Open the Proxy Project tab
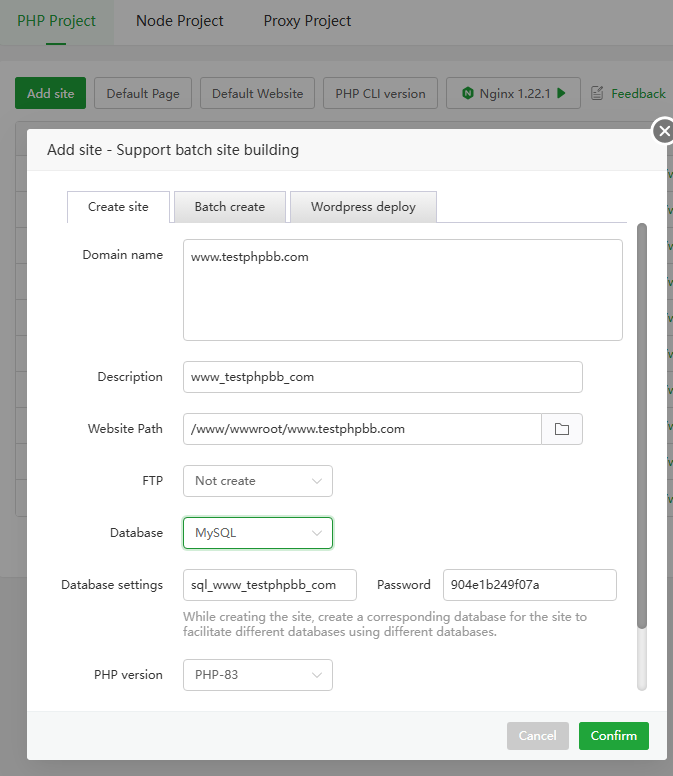Screen dimensions: 673x776 (x=307, y=21)
